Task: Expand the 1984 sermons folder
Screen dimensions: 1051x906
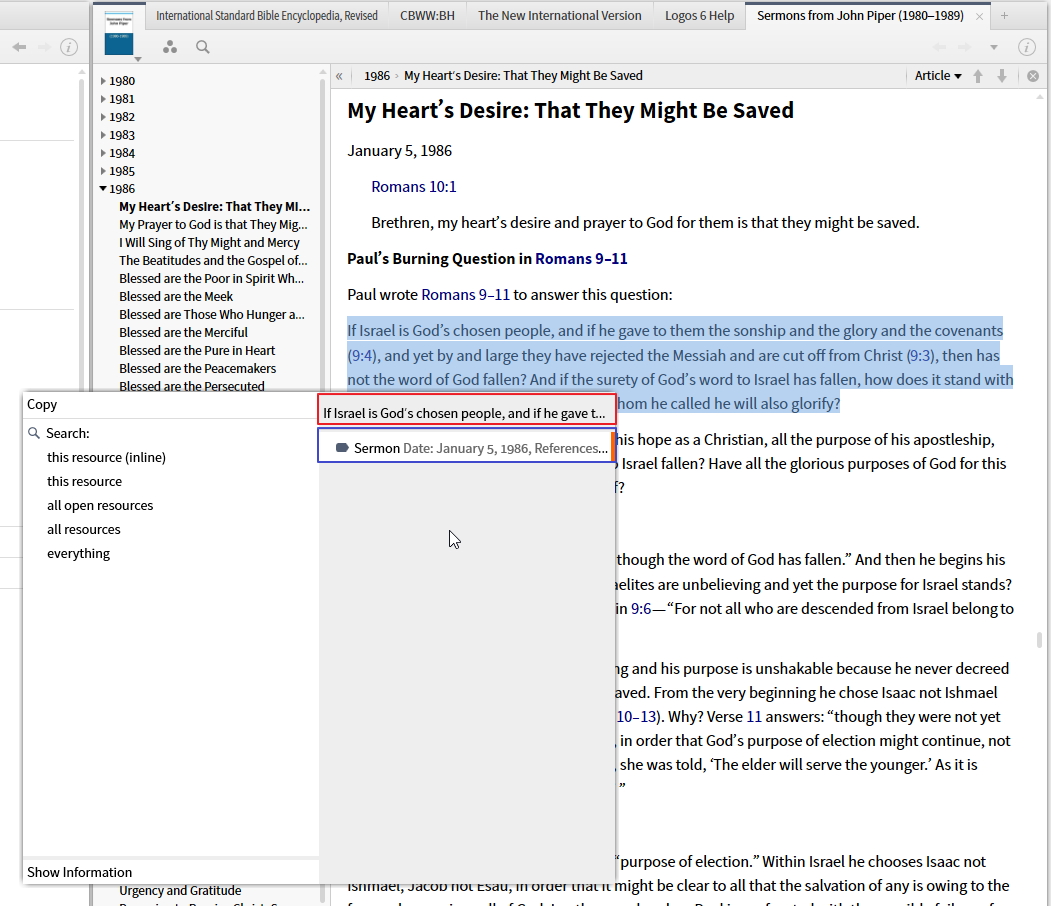Action: 103,153
